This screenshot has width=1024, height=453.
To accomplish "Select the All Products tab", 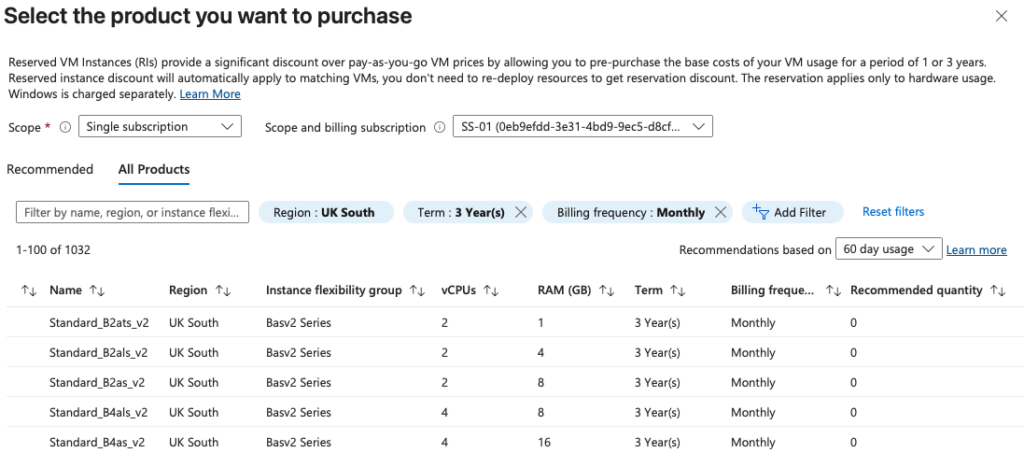I will (x=154, y=169).
